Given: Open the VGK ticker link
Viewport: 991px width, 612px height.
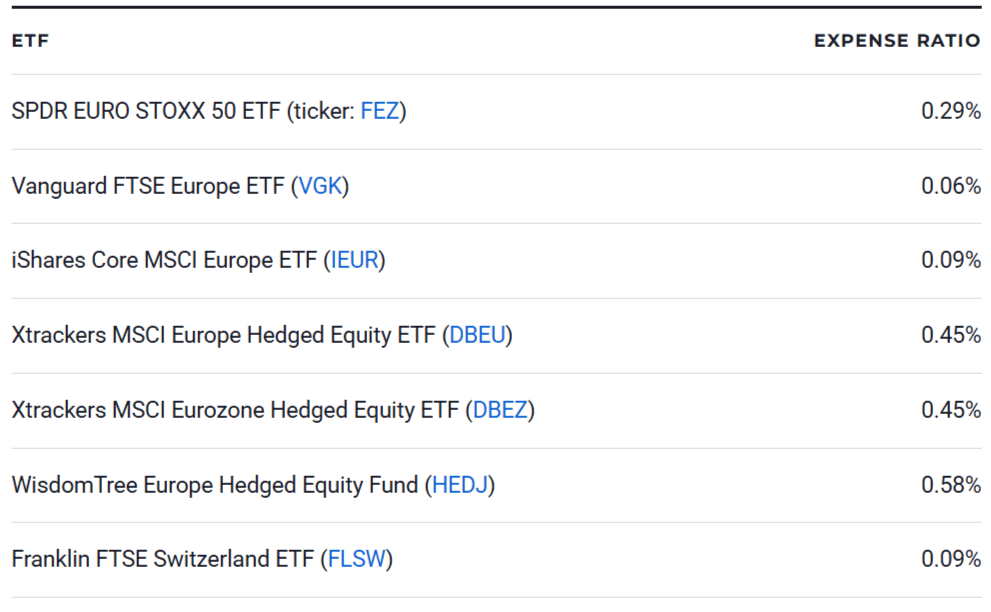Looking at the screenshot, I should coord(320,186).
